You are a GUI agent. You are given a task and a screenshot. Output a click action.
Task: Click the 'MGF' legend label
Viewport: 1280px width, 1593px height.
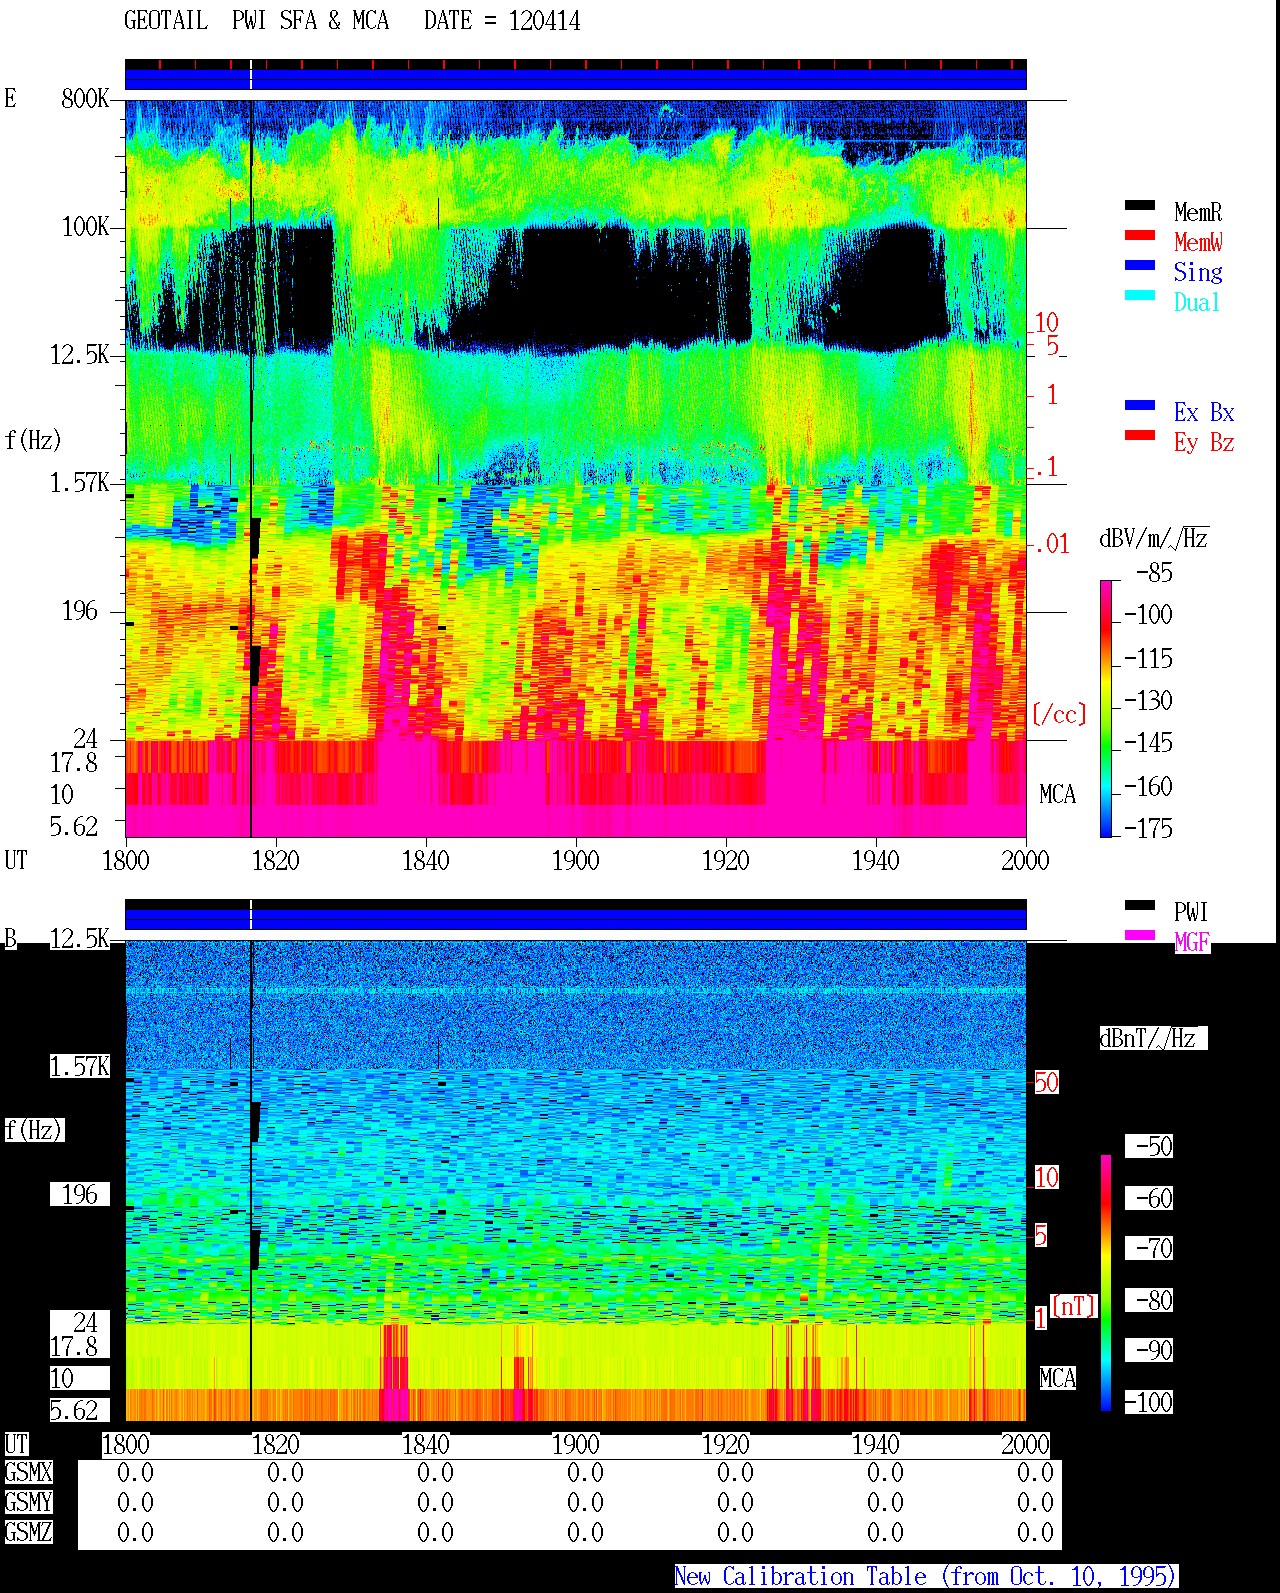1191,942
